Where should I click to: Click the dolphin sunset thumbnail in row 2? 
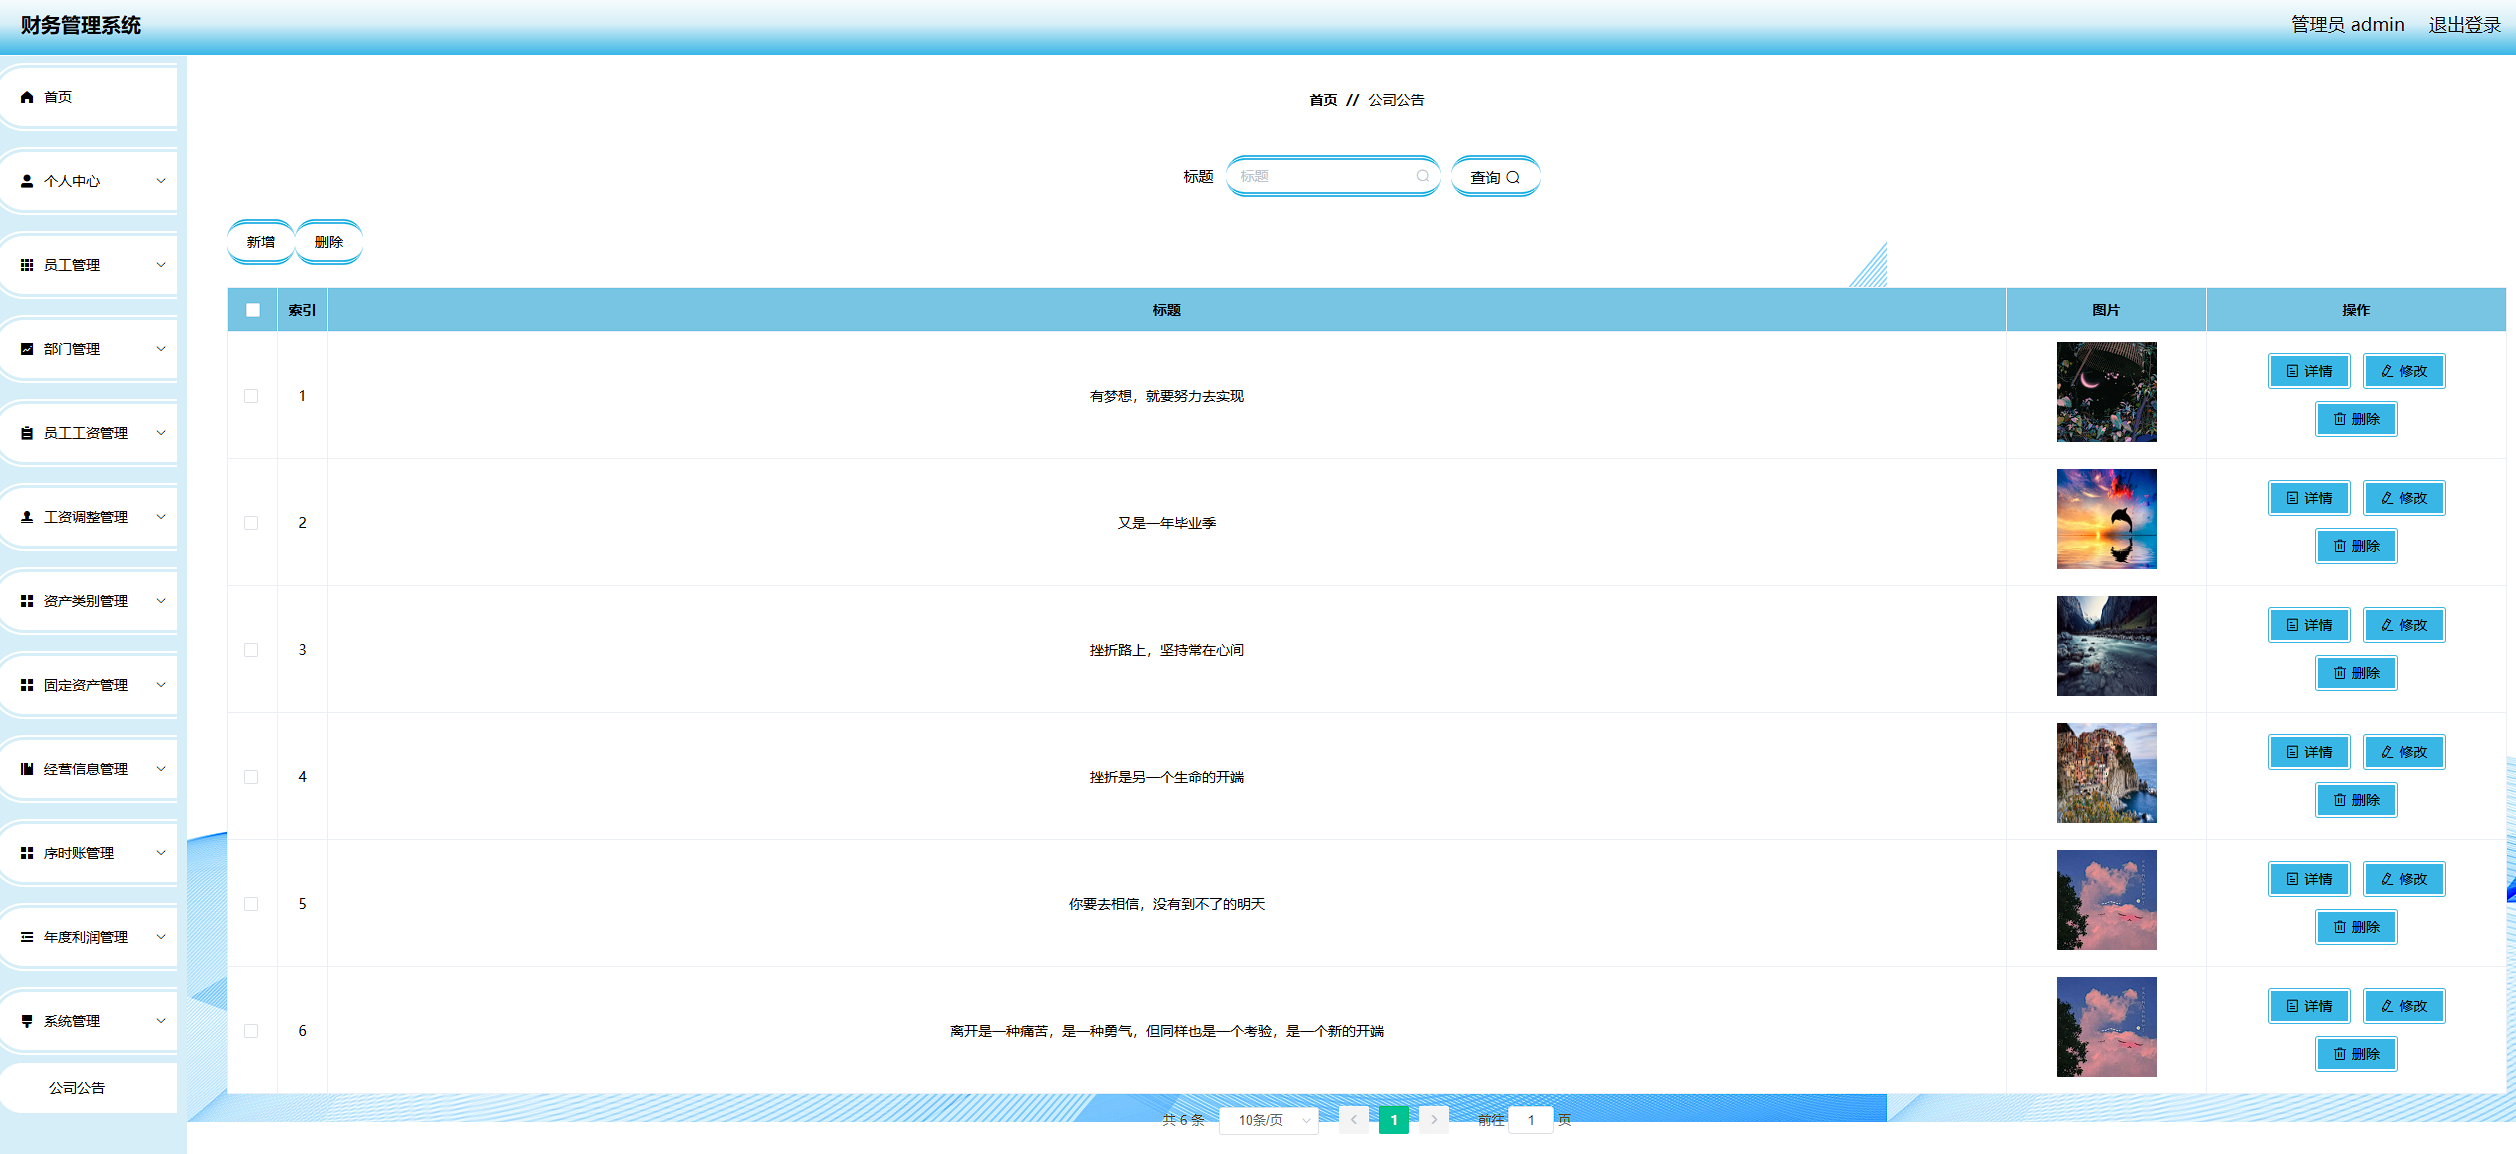[2106, 519]
